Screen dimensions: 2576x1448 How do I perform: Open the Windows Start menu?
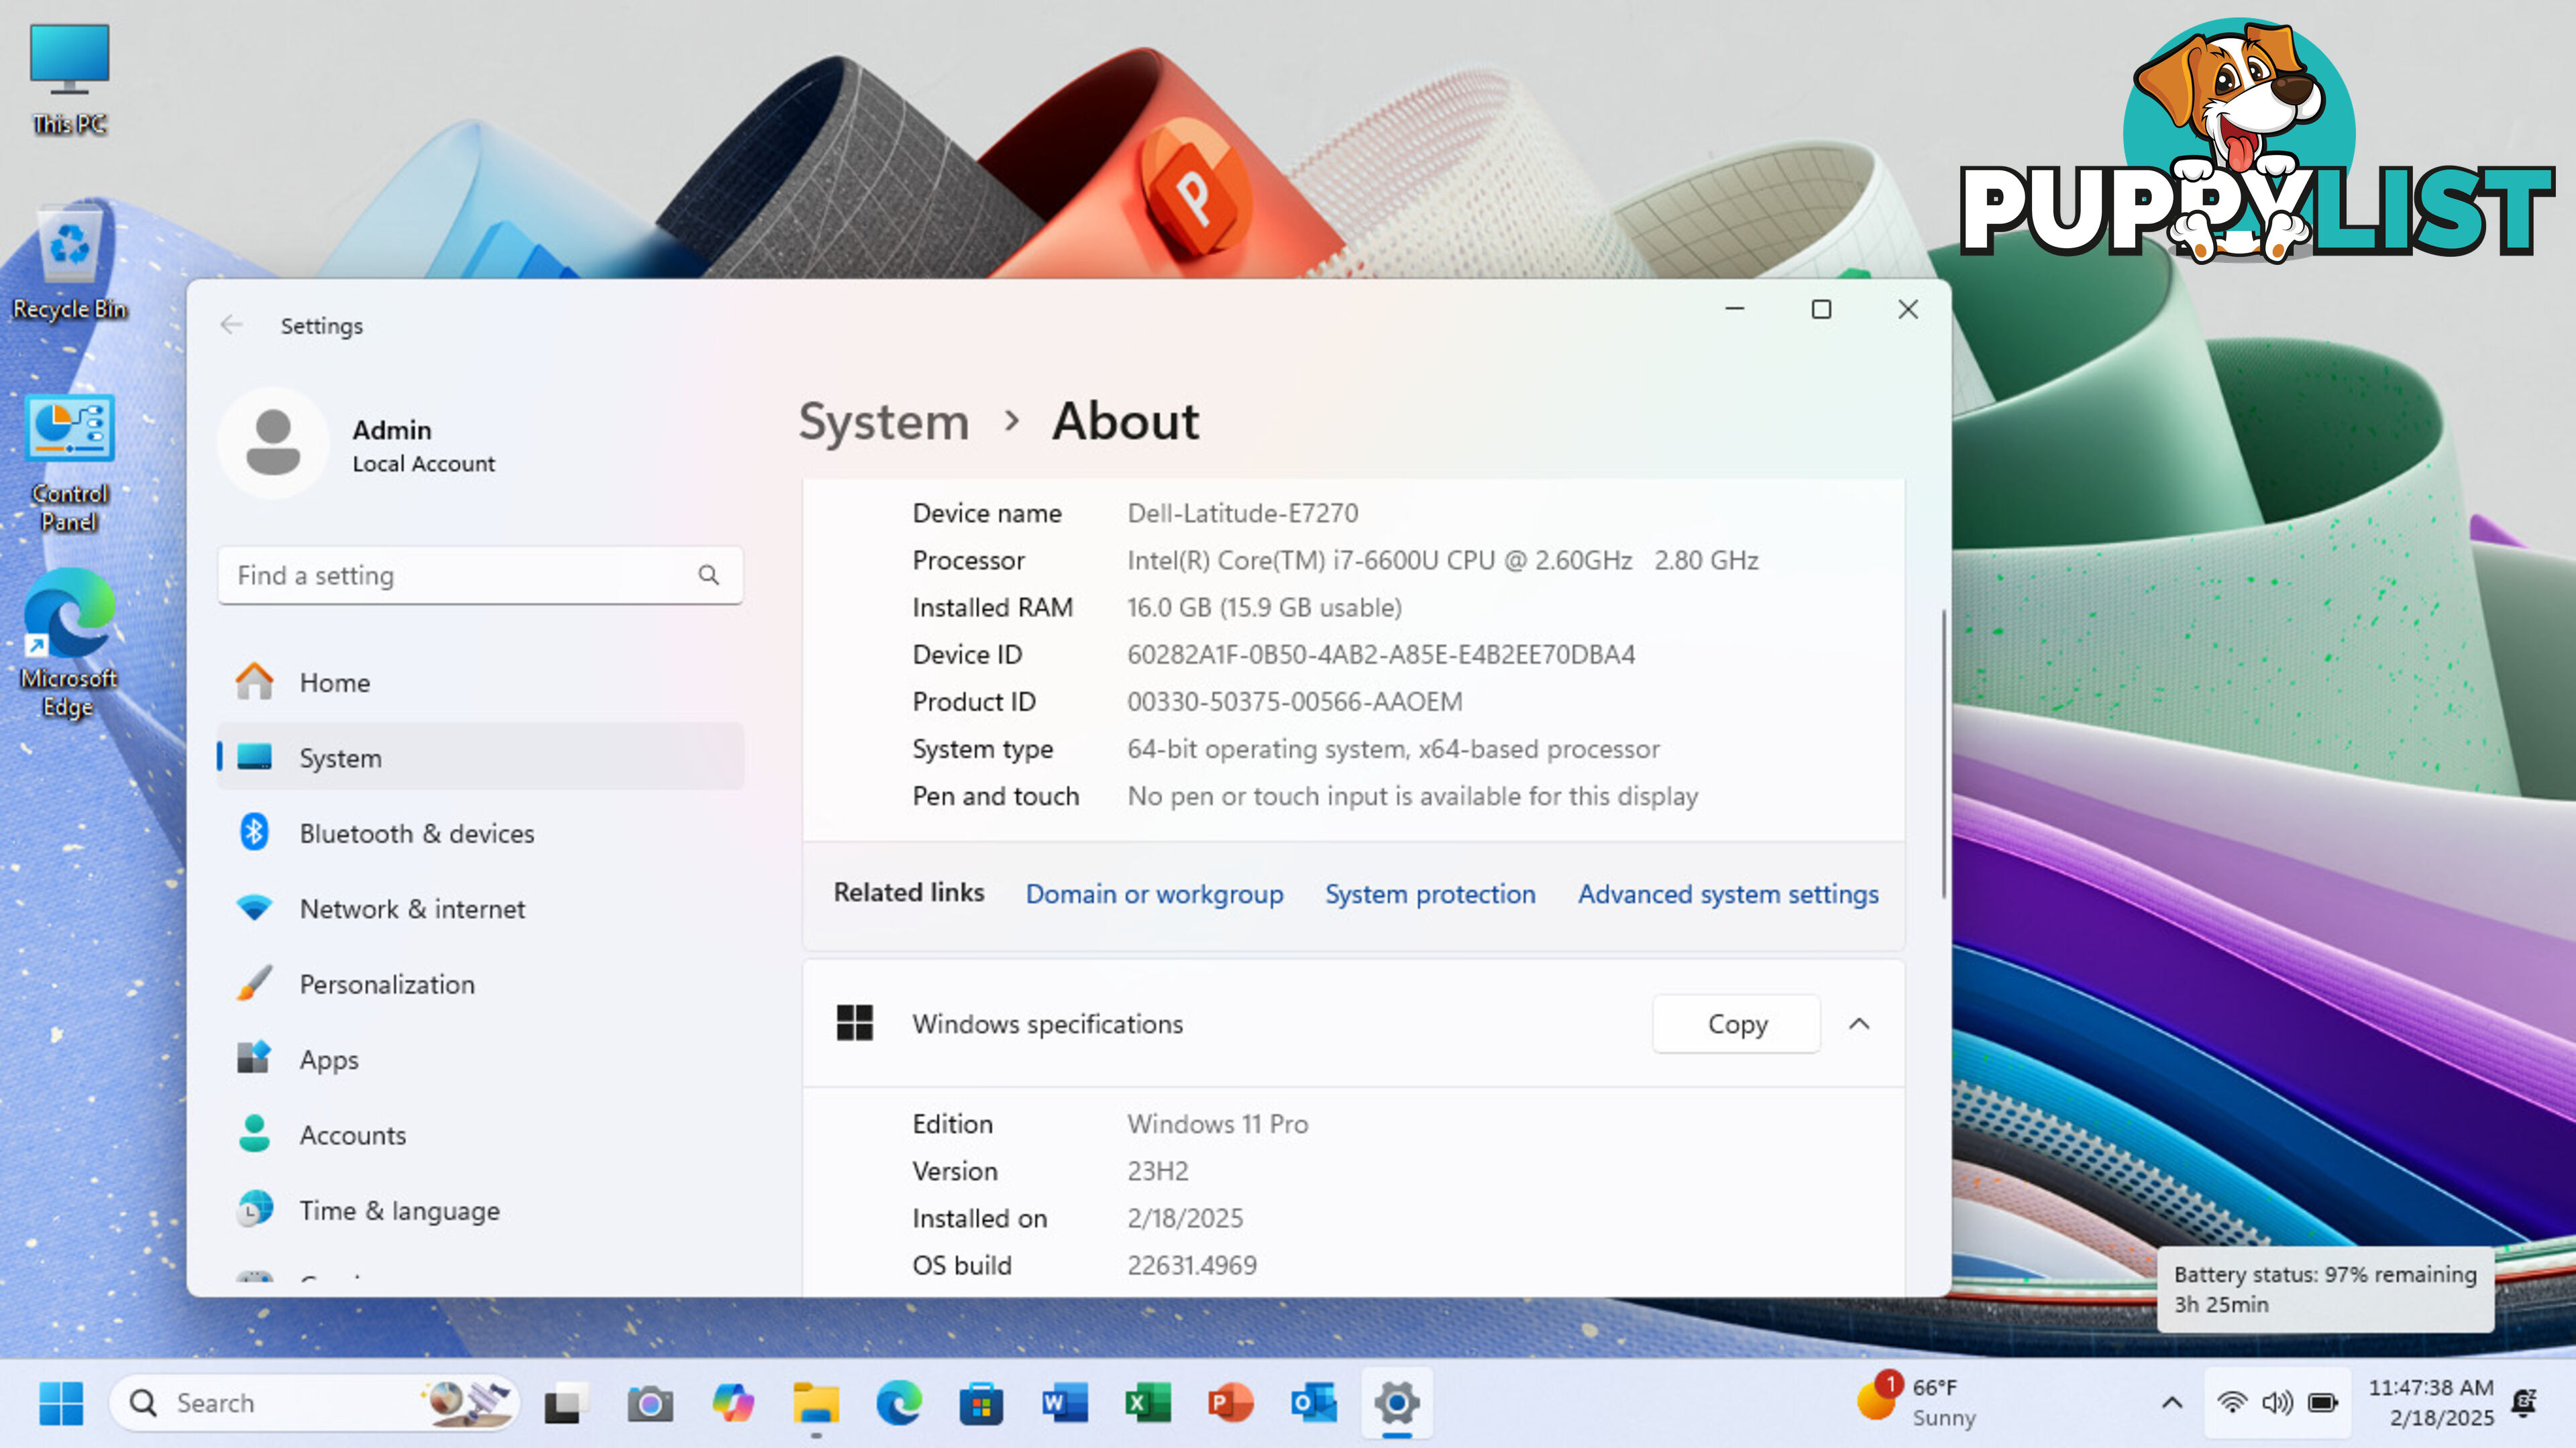61,1402
